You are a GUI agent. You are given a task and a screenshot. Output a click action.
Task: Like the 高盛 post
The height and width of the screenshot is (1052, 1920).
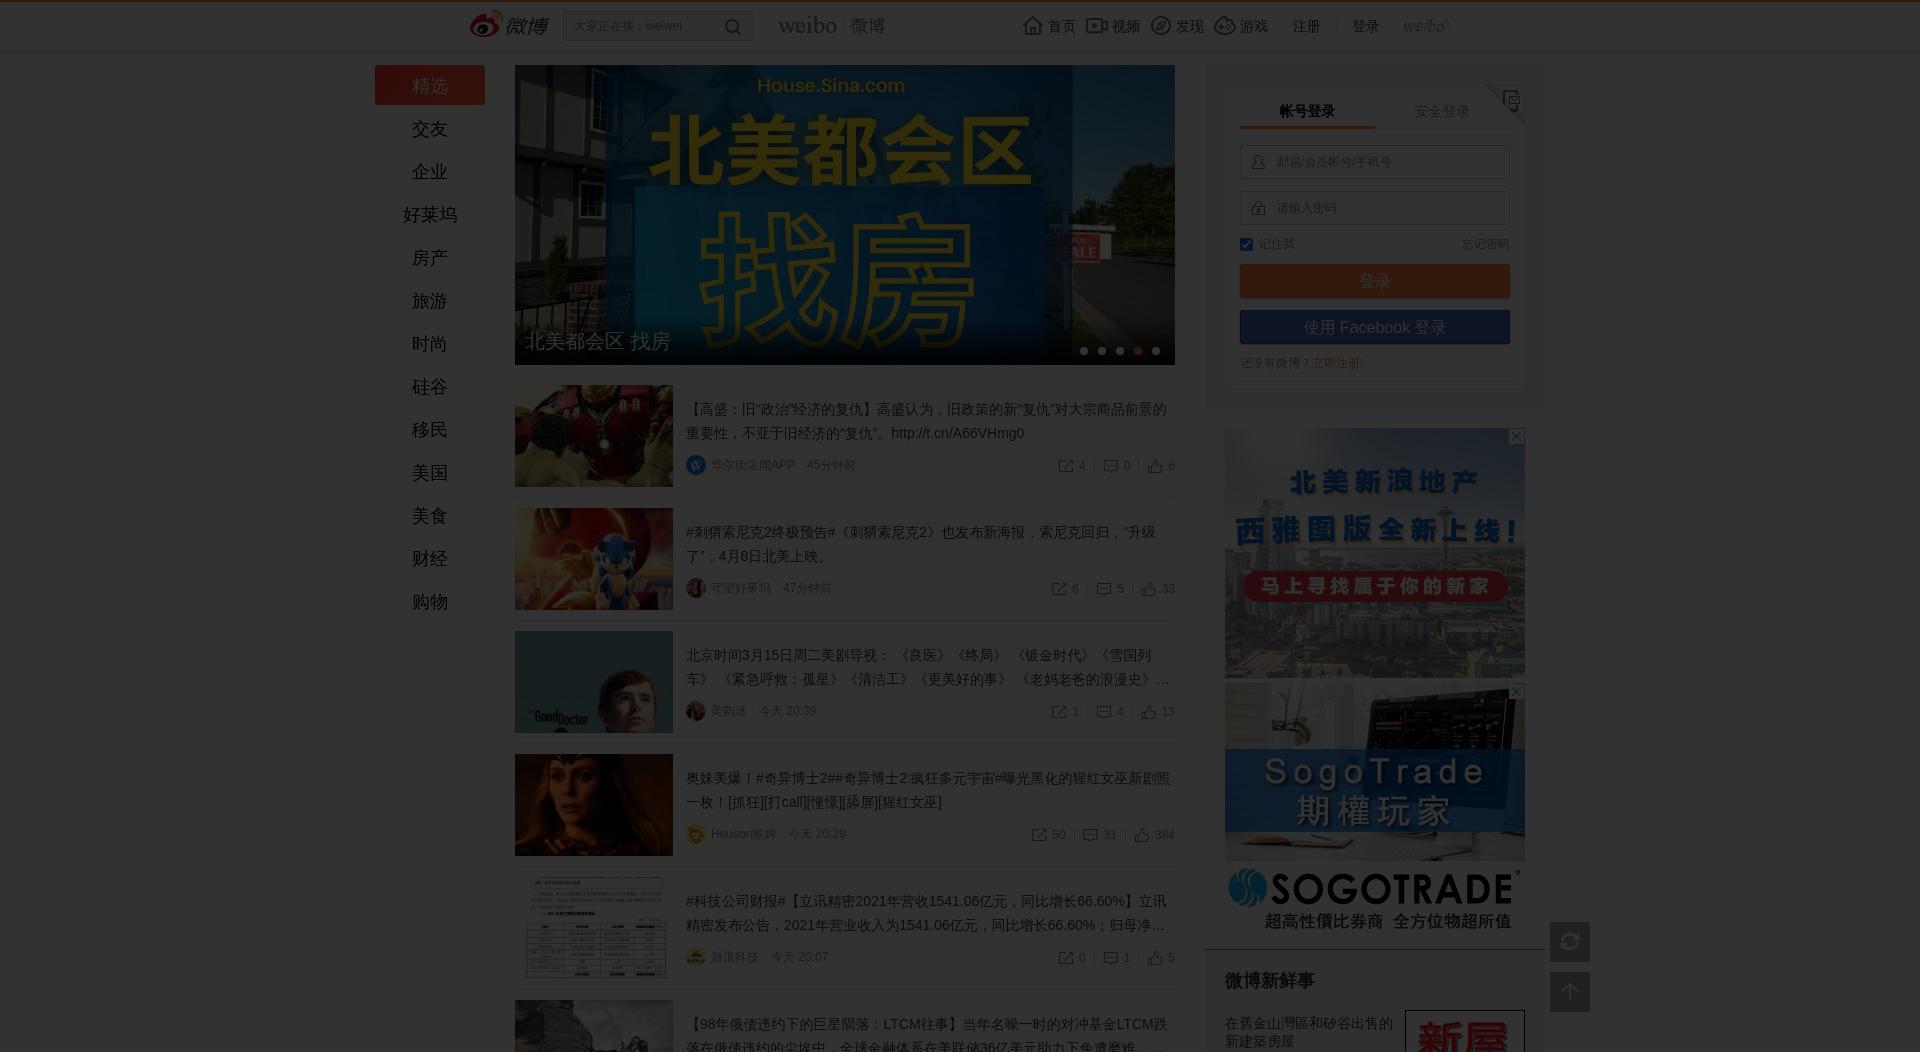point(1155,466)
